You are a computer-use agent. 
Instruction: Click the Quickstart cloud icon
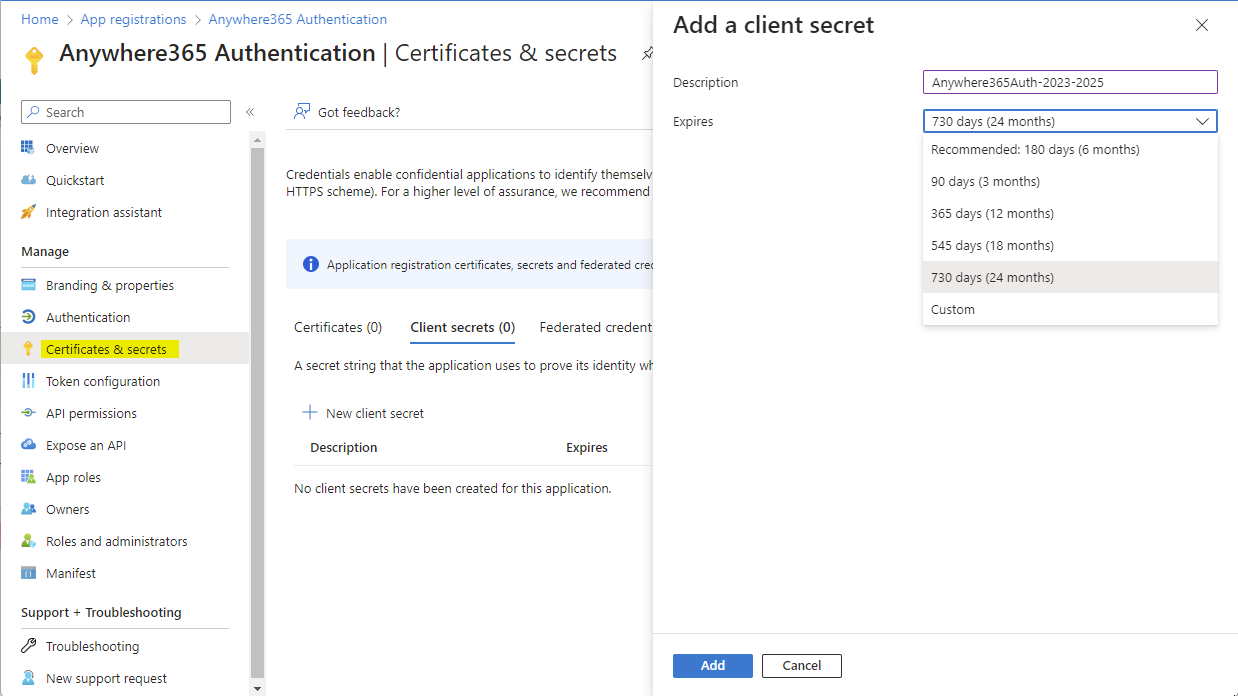point(28,180)
